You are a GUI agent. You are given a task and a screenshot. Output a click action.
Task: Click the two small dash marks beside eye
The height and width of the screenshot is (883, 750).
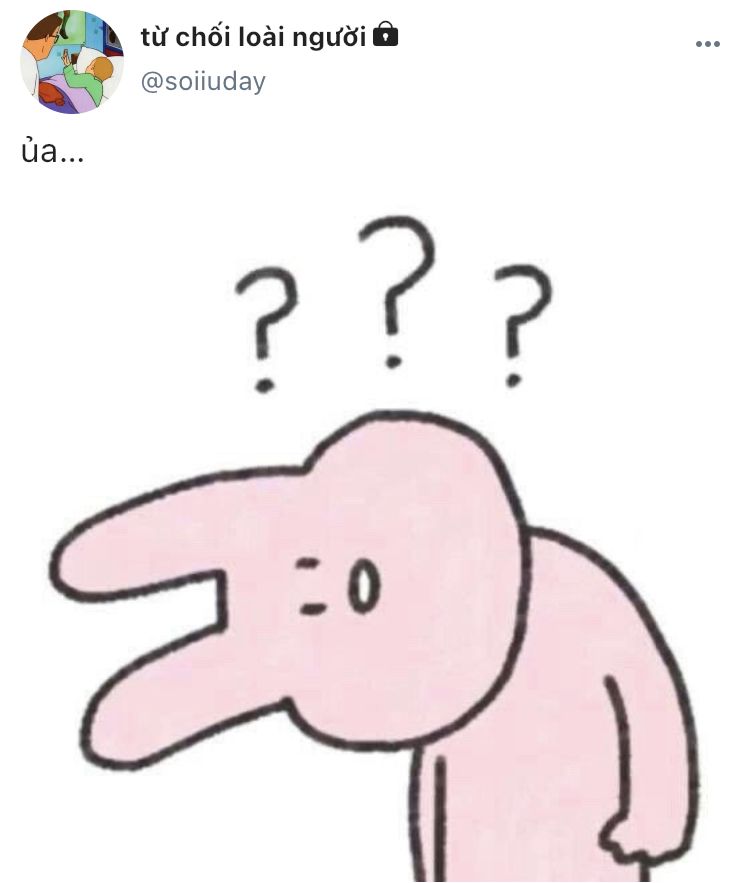pyautogui.click(x=310, y=586)
